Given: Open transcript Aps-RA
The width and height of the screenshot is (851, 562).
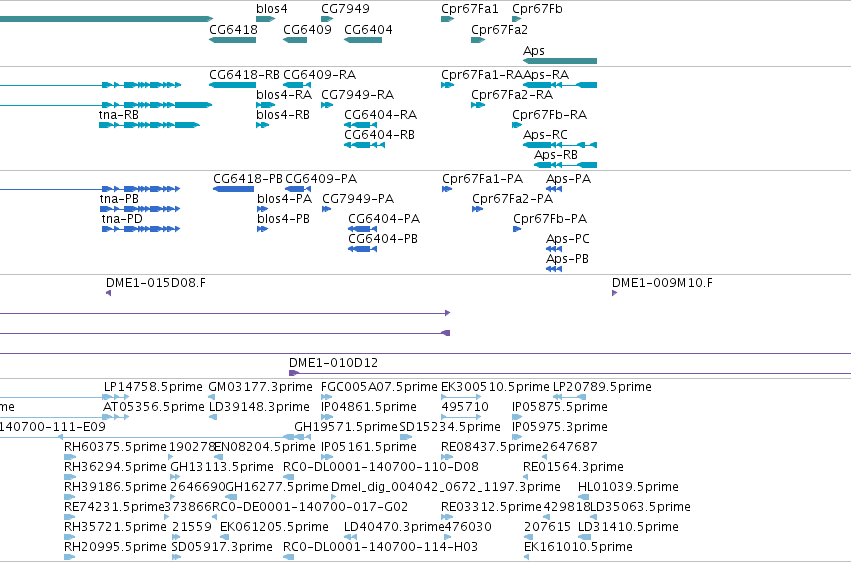Looking at the screenshot, I should 546,74.
